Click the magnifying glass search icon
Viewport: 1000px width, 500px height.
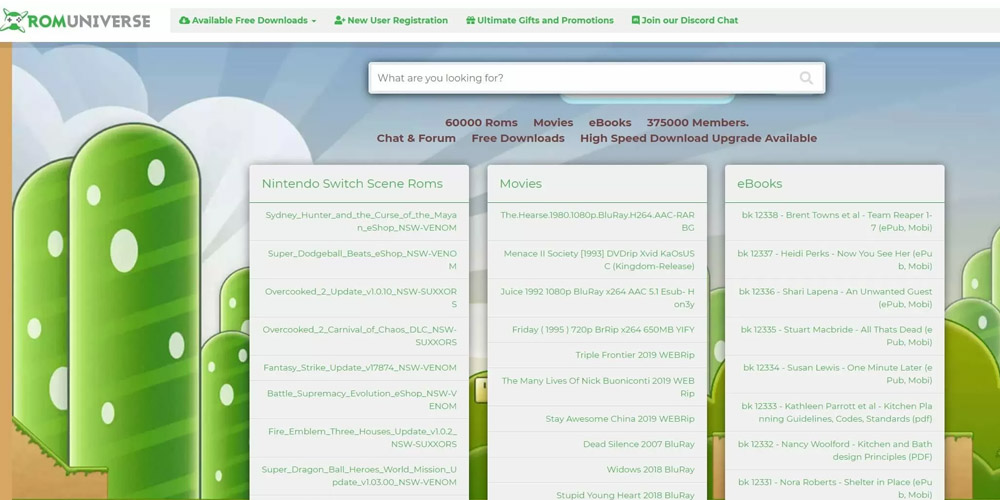(806, 78)
